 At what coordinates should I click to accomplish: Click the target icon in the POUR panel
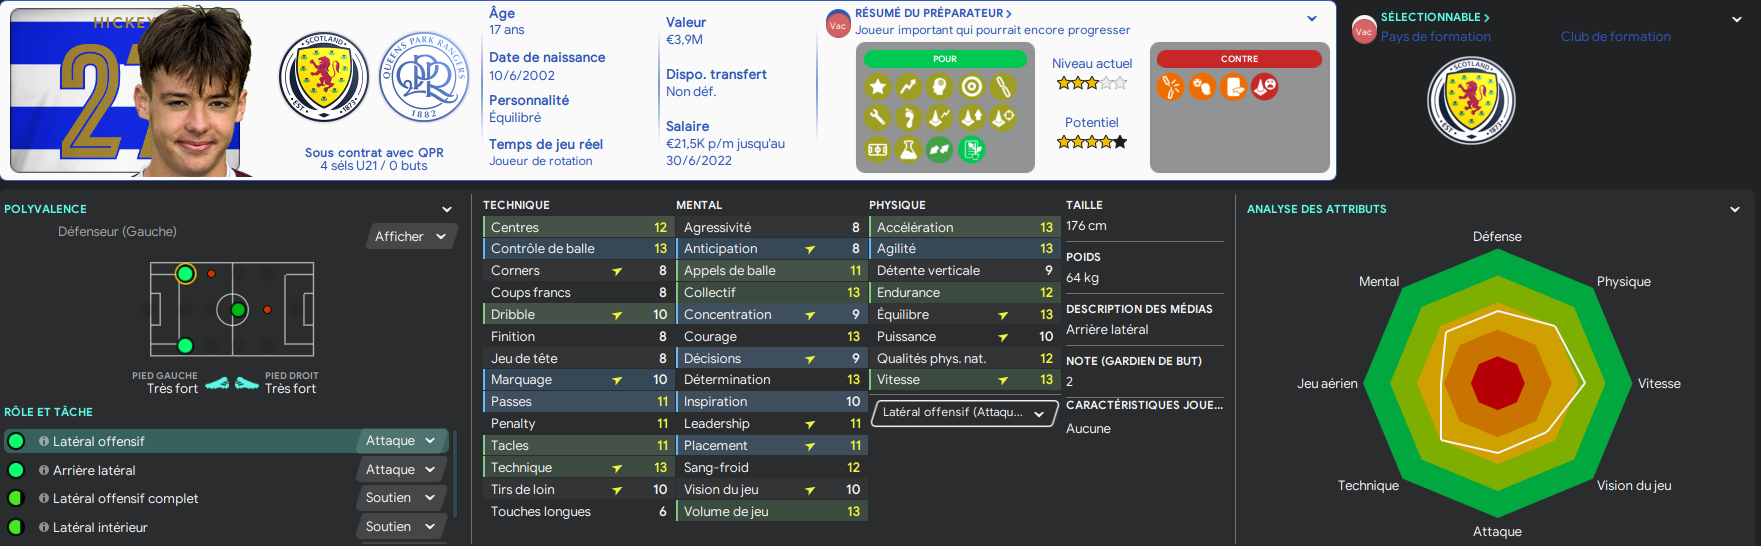coord(971,87)
